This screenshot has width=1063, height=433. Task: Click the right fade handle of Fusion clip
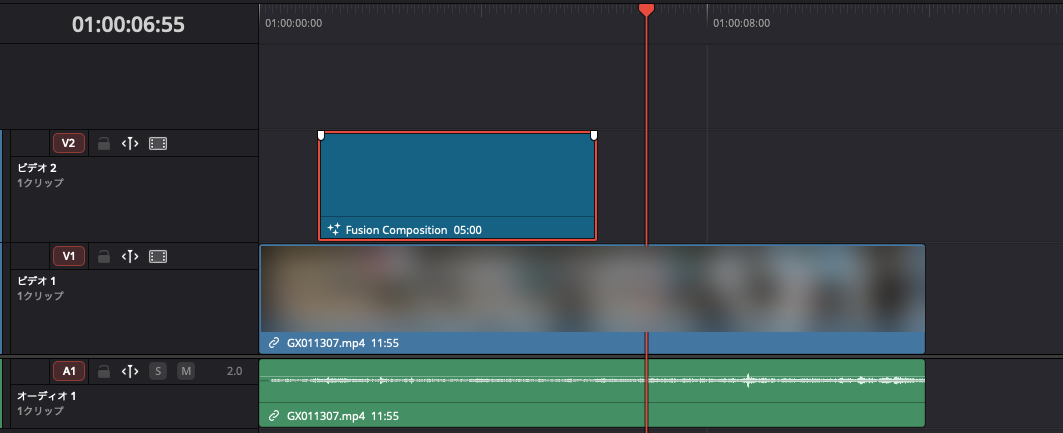(594, 136)
